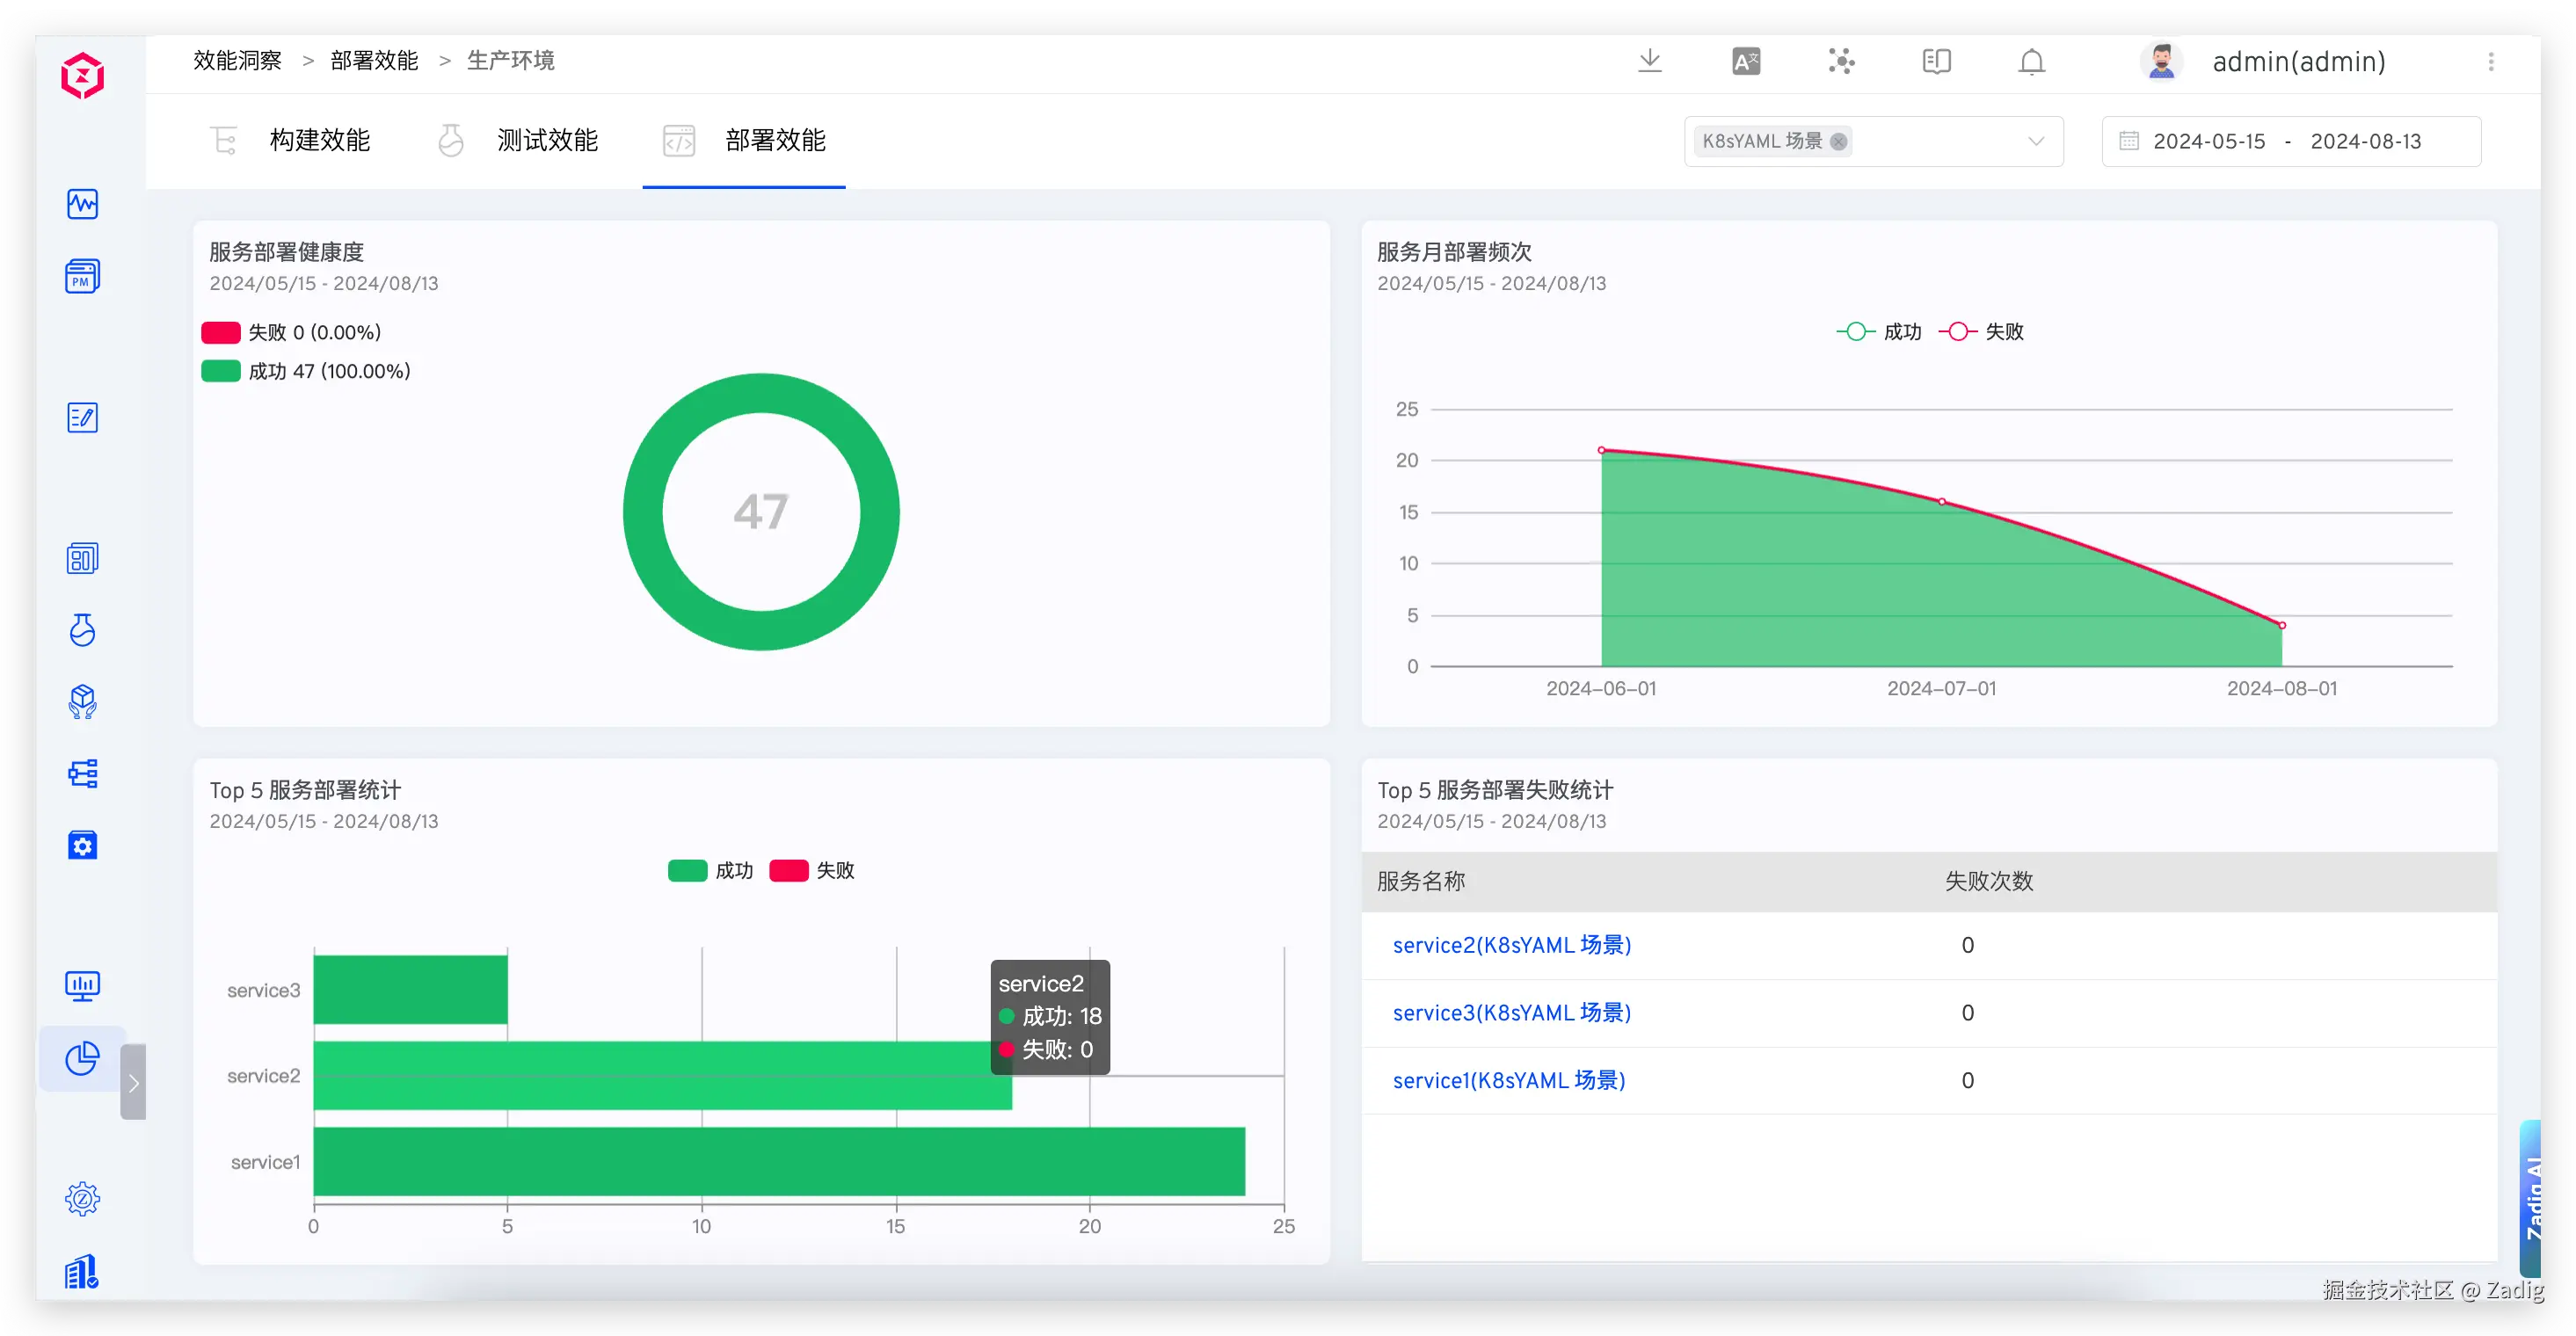Switch to the 测试效能 tab
This screenshot has width=2576, height=1336.
[547, 141]
